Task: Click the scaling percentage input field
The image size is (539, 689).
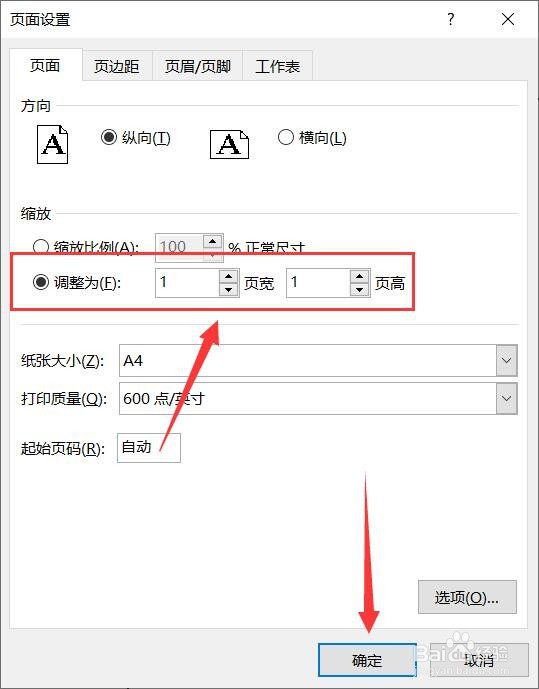Action: pyautogui.click(x=180, y=247)
